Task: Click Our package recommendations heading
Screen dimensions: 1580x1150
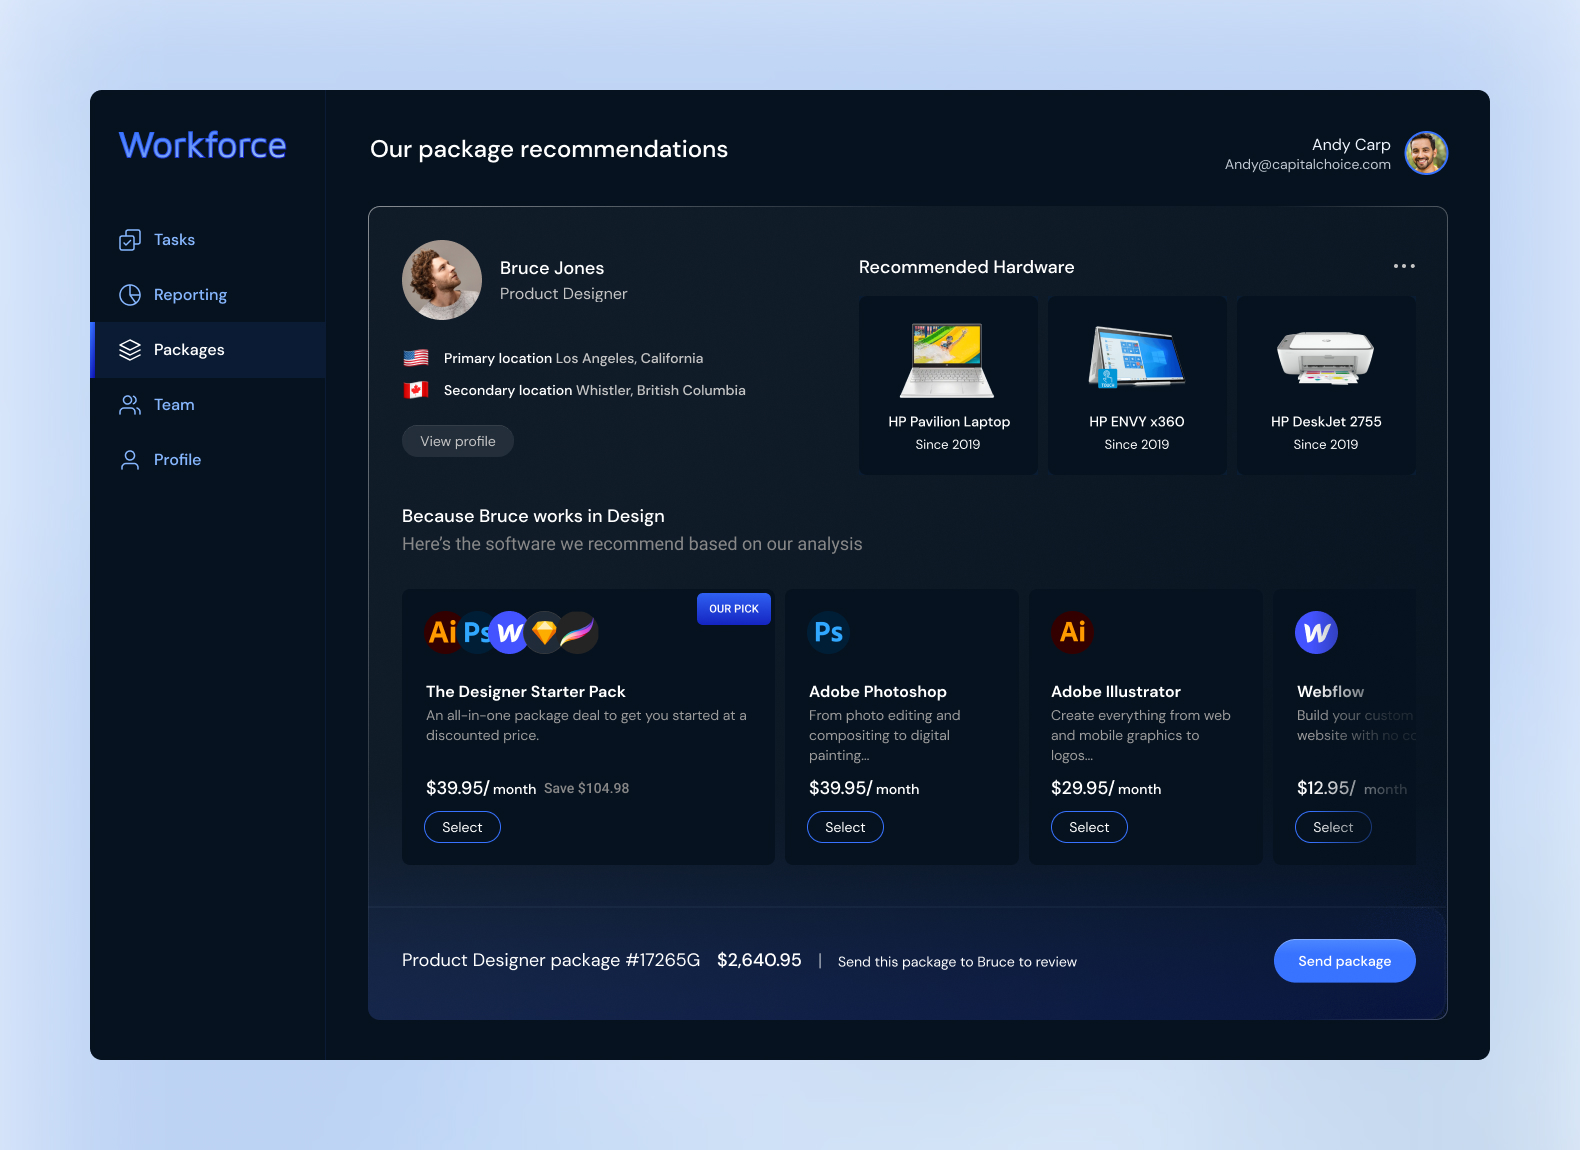Action: click(x=549, y=150)
